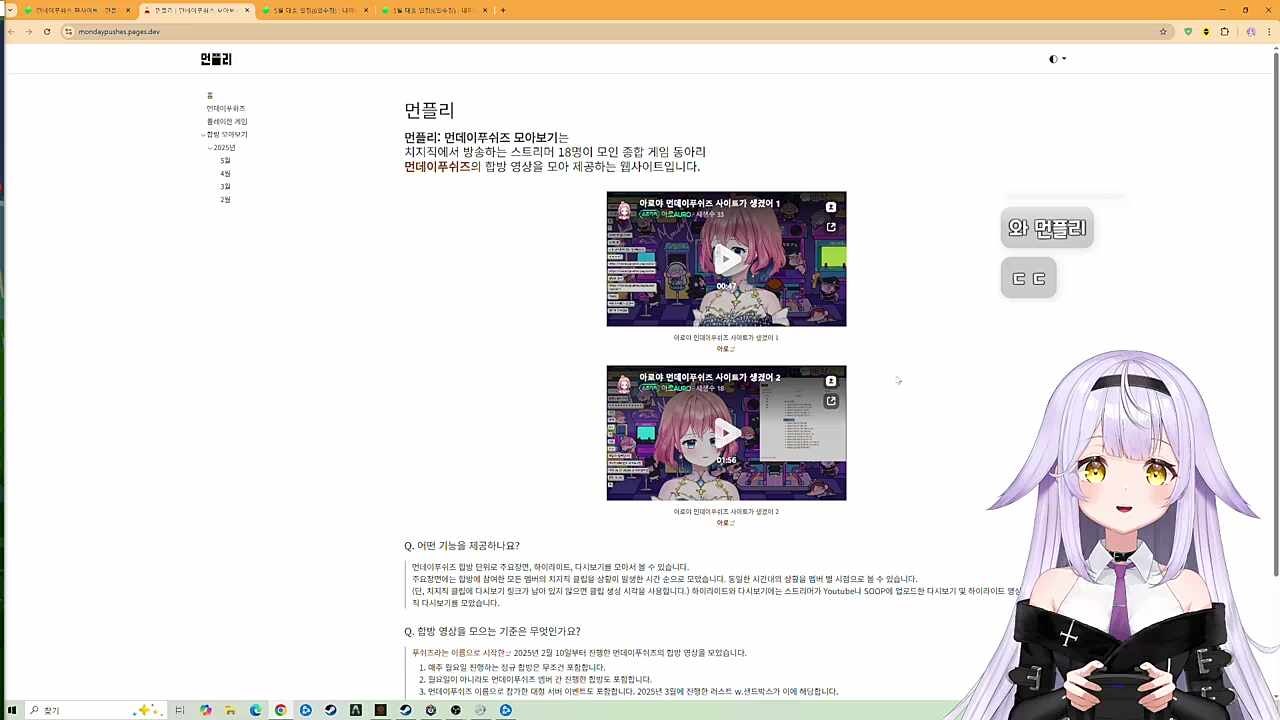Click the 'Q. 합방 영상을 모으는 기준은 무엇인가요?' heading
1280x720 pixels.
tap(492, 631)
